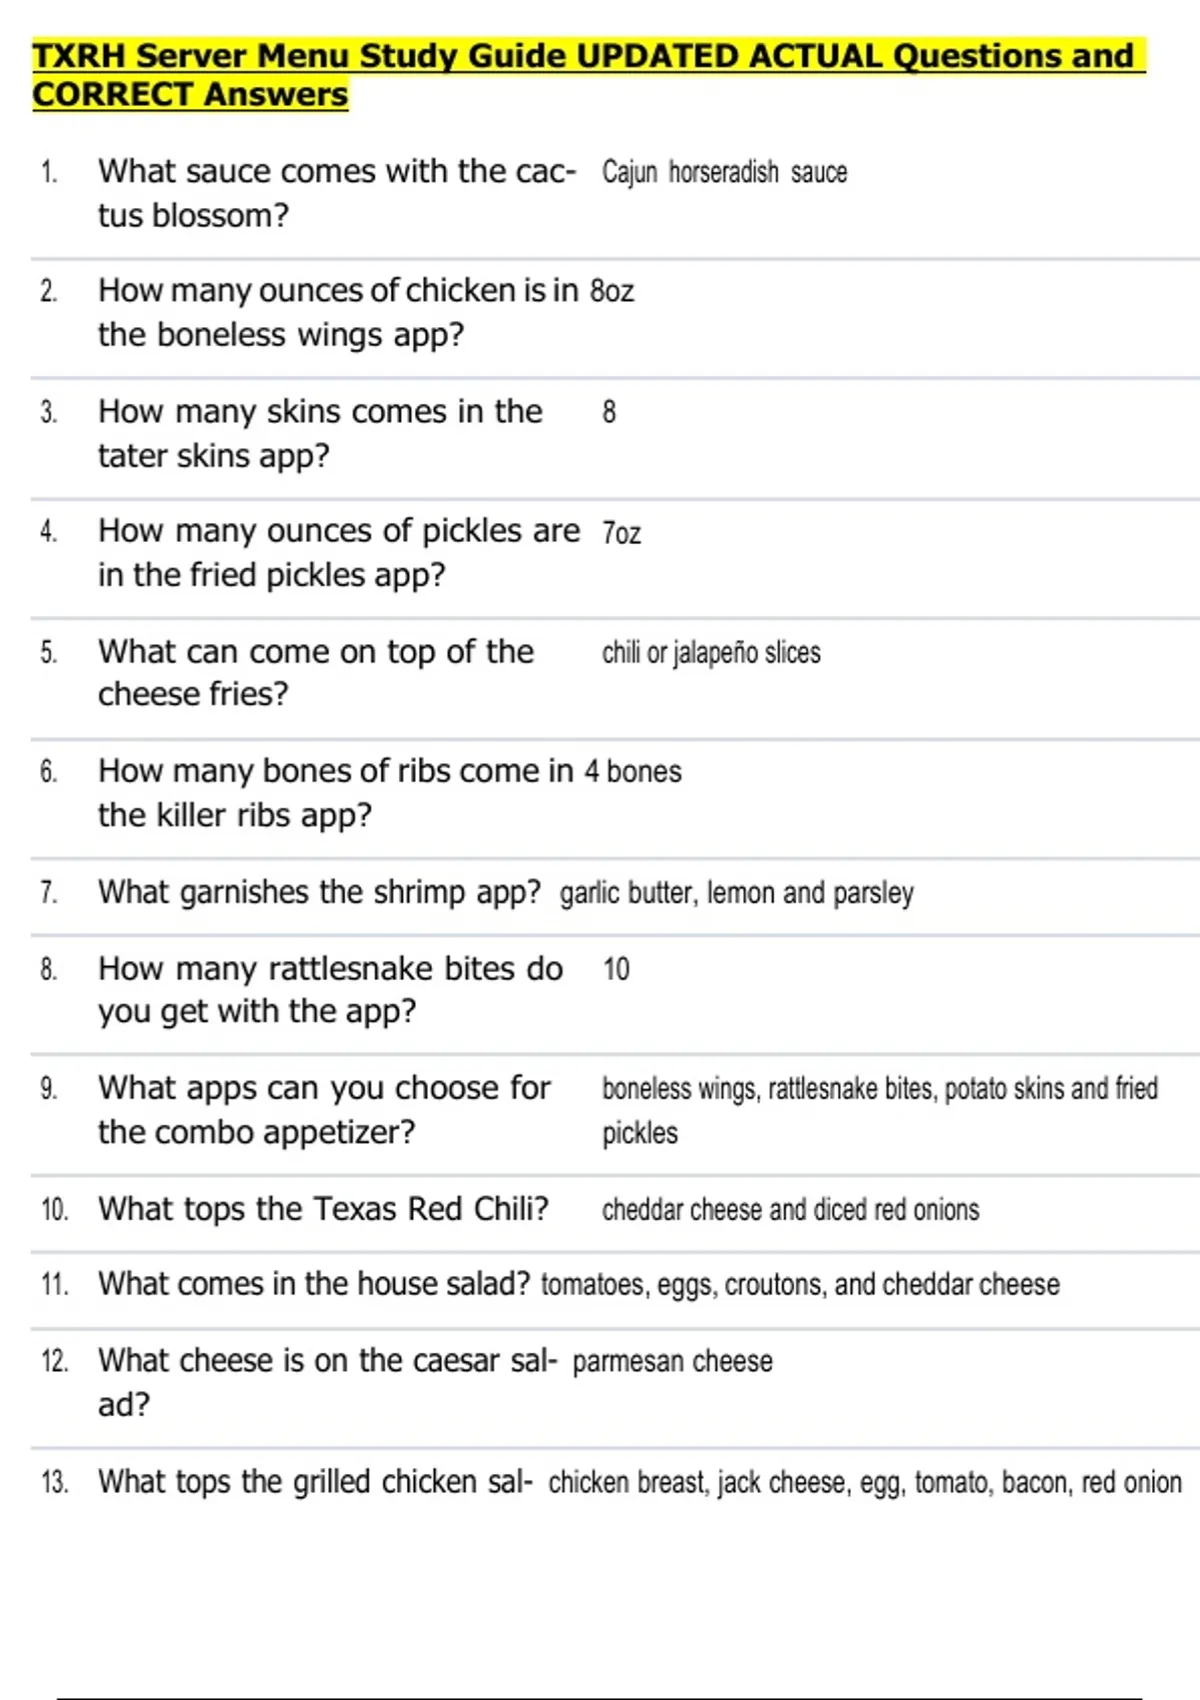The image size is (1200, 1700).
Task: Click the fried pickles ounces question
Action: pyautogui.click(x=338, y=552)
